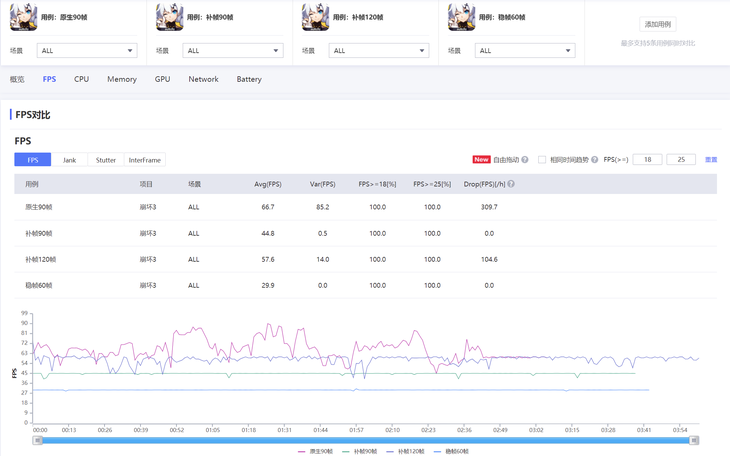Open scene dropdown for 稳帧60帧
Viewport: 730px width, 456px height.
(x=525, y=50)
